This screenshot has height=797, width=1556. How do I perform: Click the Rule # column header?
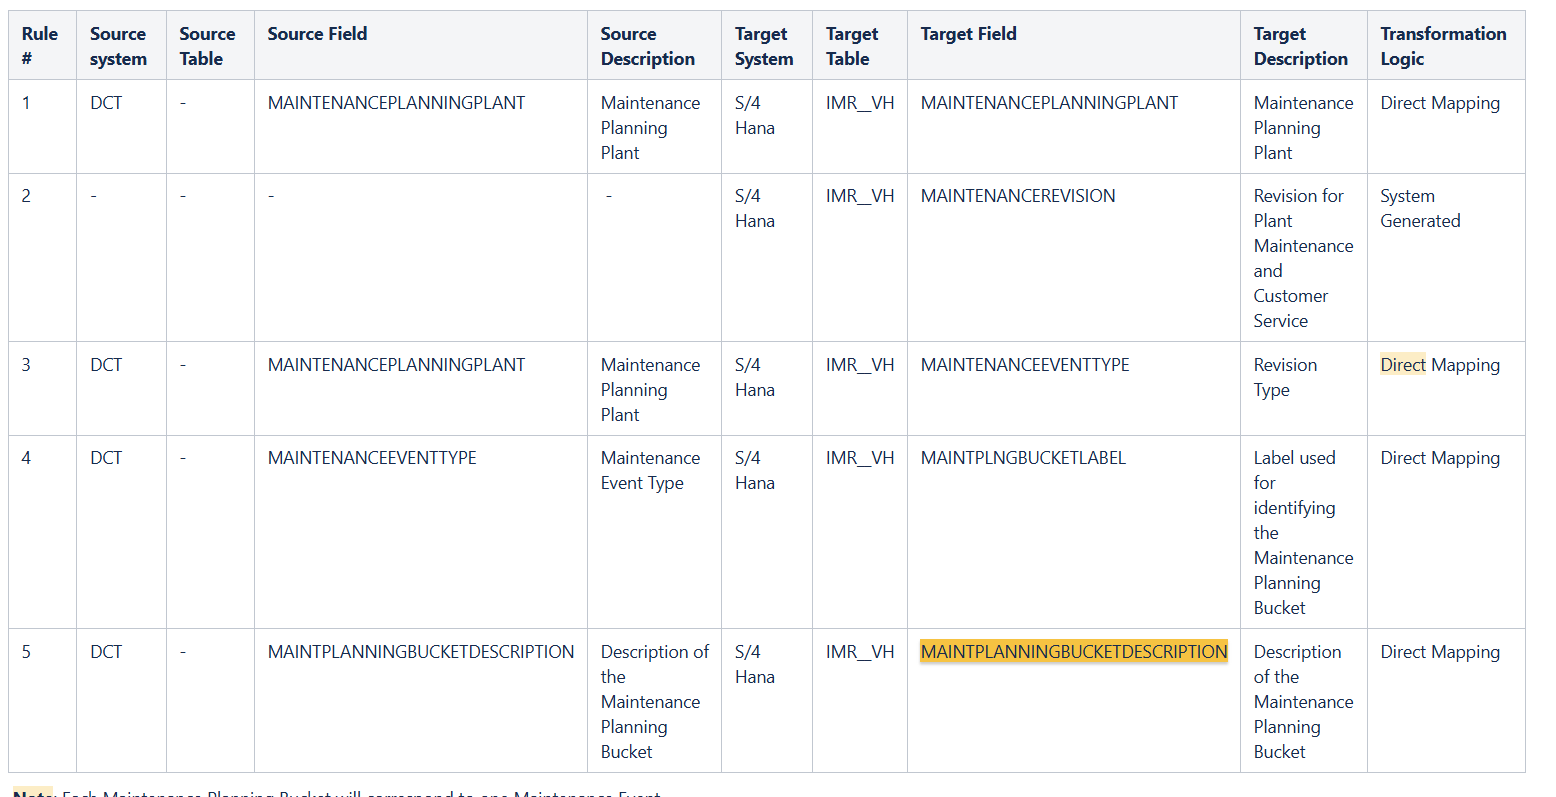pyautogui.click(x=40, y=46)
